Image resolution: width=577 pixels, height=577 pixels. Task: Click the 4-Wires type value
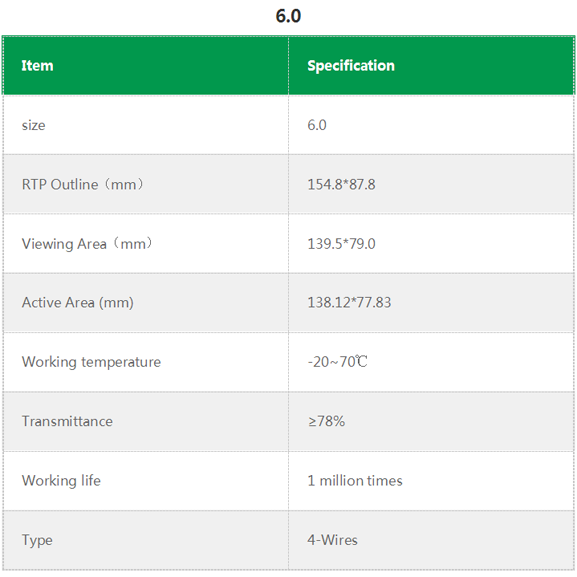click(x=332, y=540)
